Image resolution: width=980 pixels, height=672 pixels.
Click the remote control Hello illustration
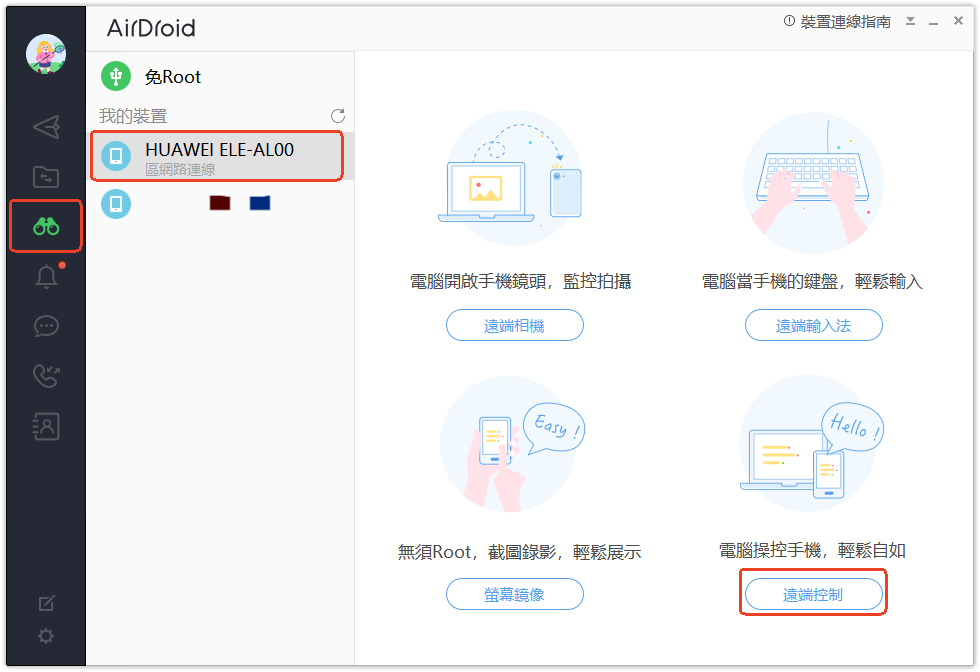811,445
